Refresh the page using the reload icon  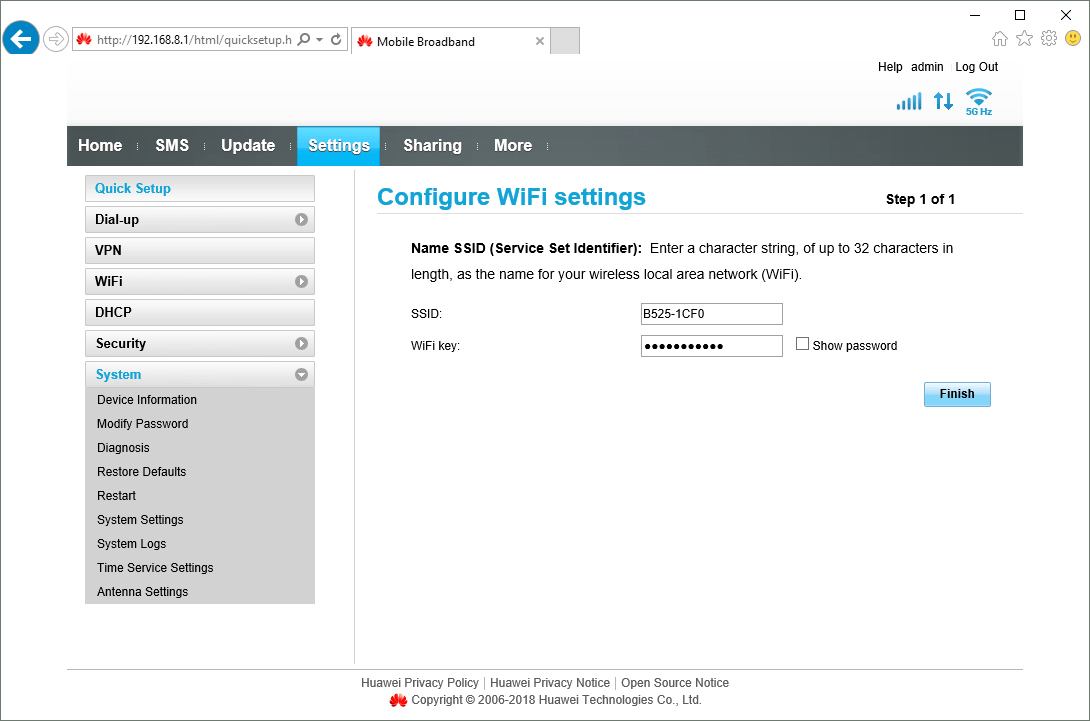[334, 38]
